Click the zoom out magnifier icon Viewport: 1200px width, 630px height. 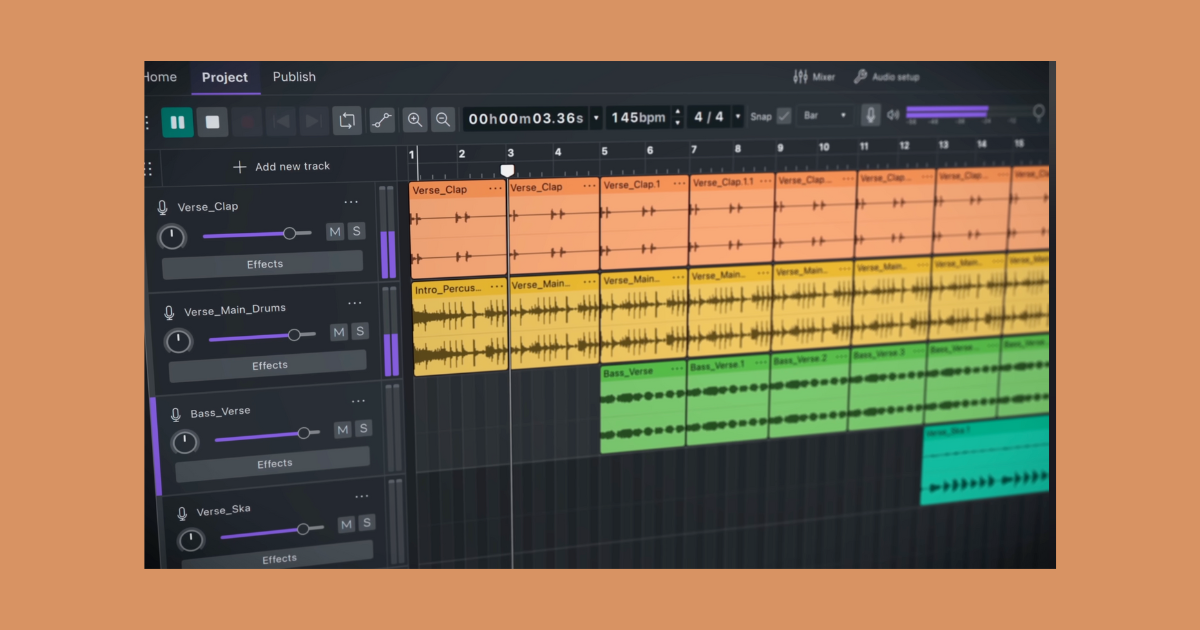(443, 120)
